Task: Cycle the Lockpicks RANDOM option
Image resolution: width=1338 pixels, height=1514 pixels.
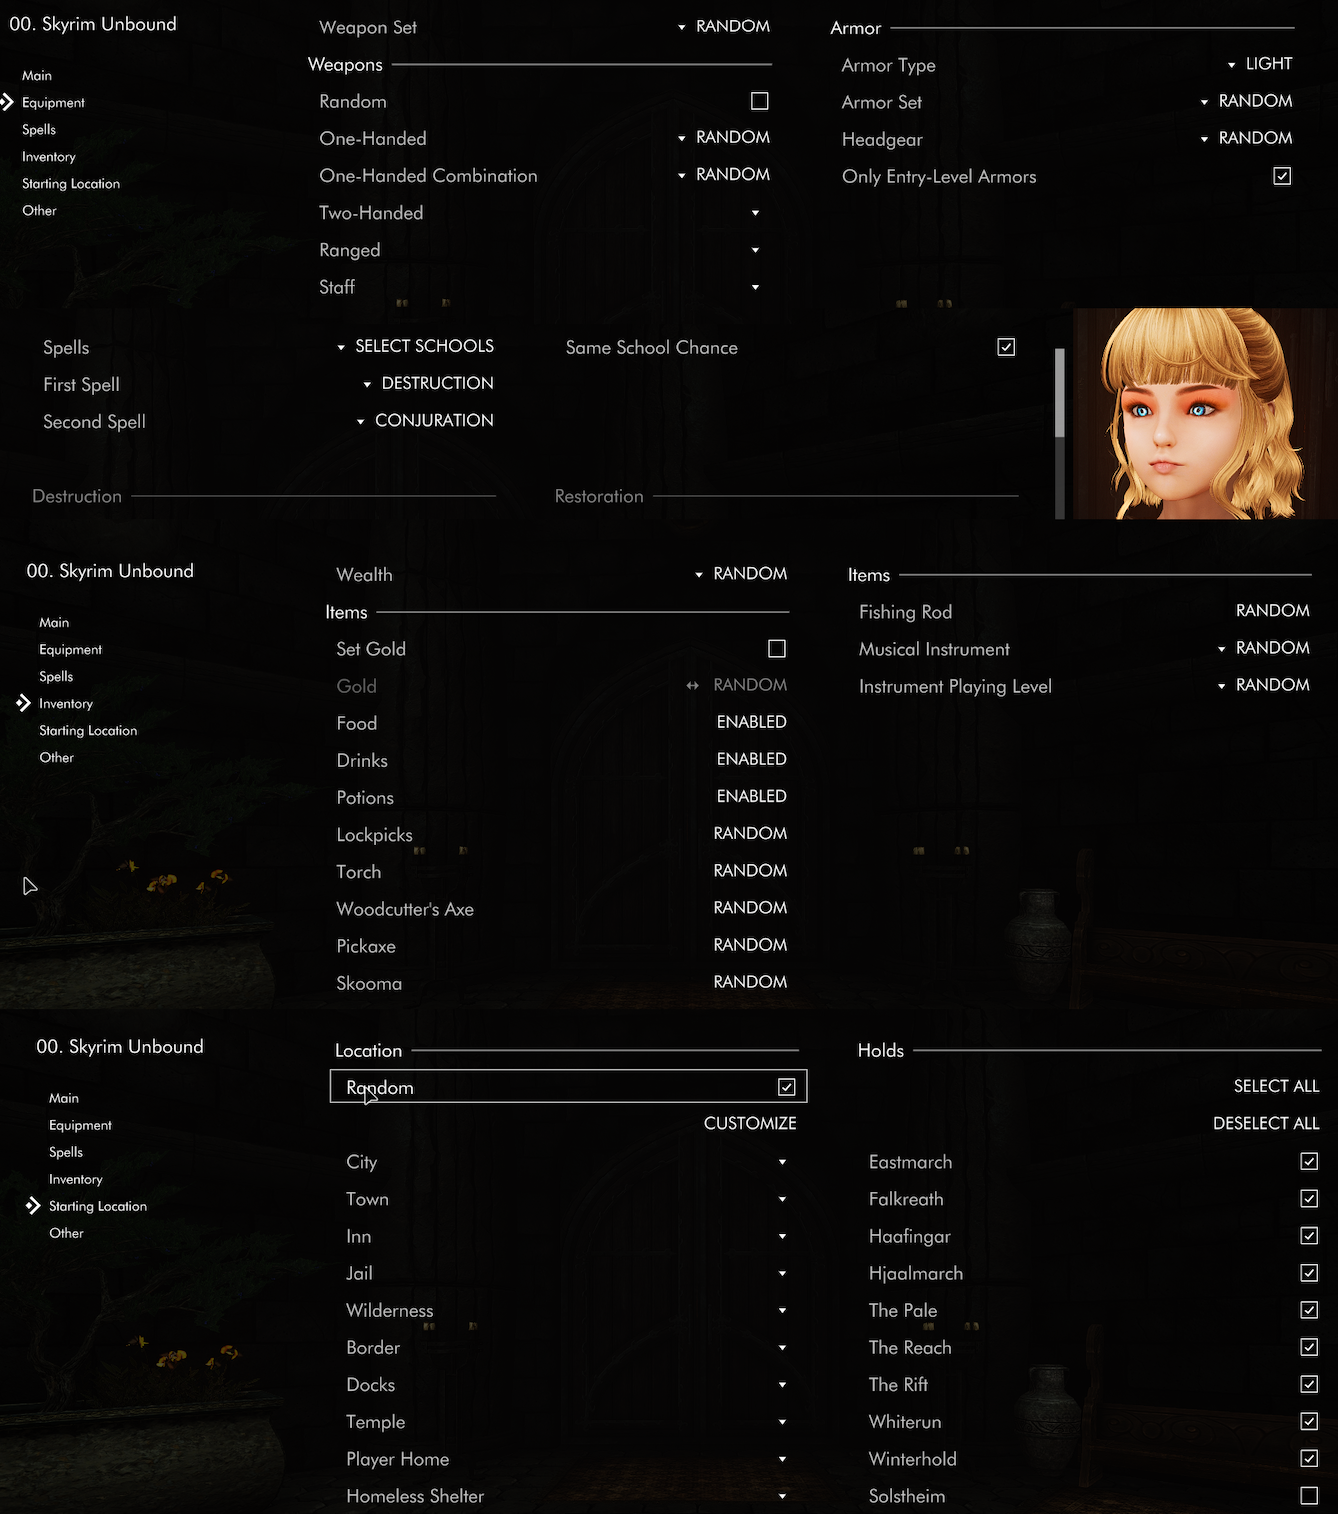Action: (x=750, y=833)
